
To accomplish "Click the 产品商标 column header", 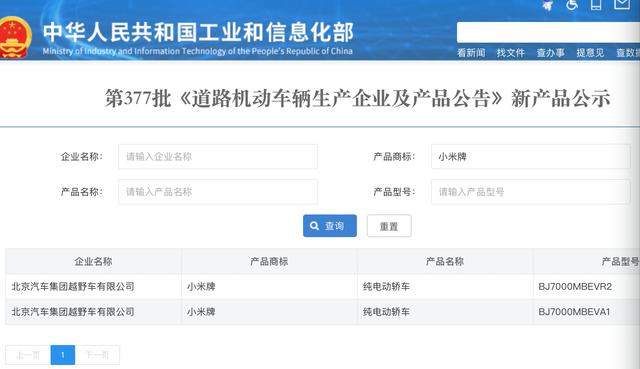I will pos(269,261).
